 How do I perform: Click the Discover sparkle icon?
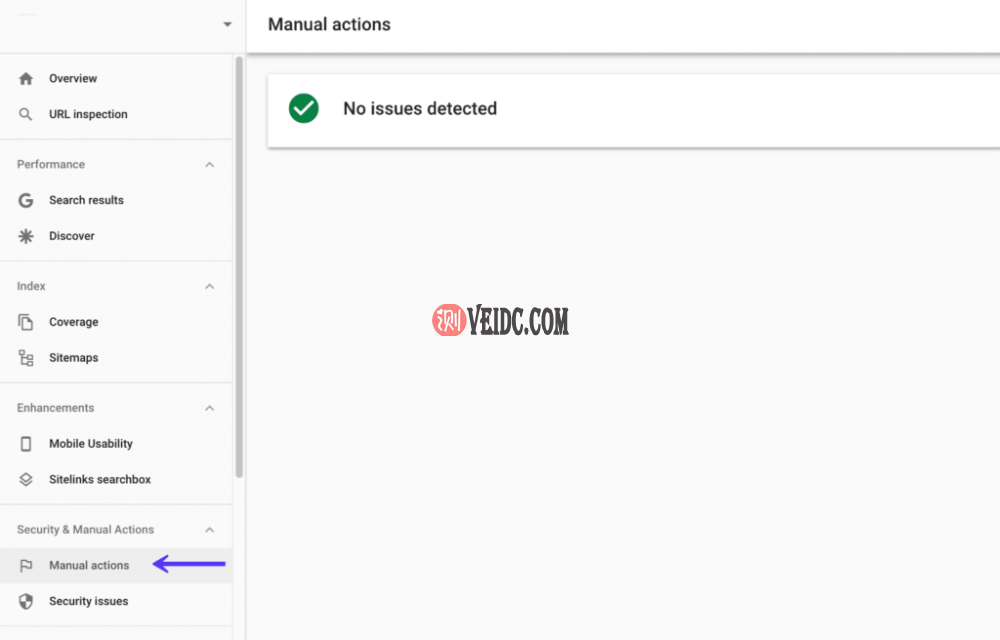[25, 236]
